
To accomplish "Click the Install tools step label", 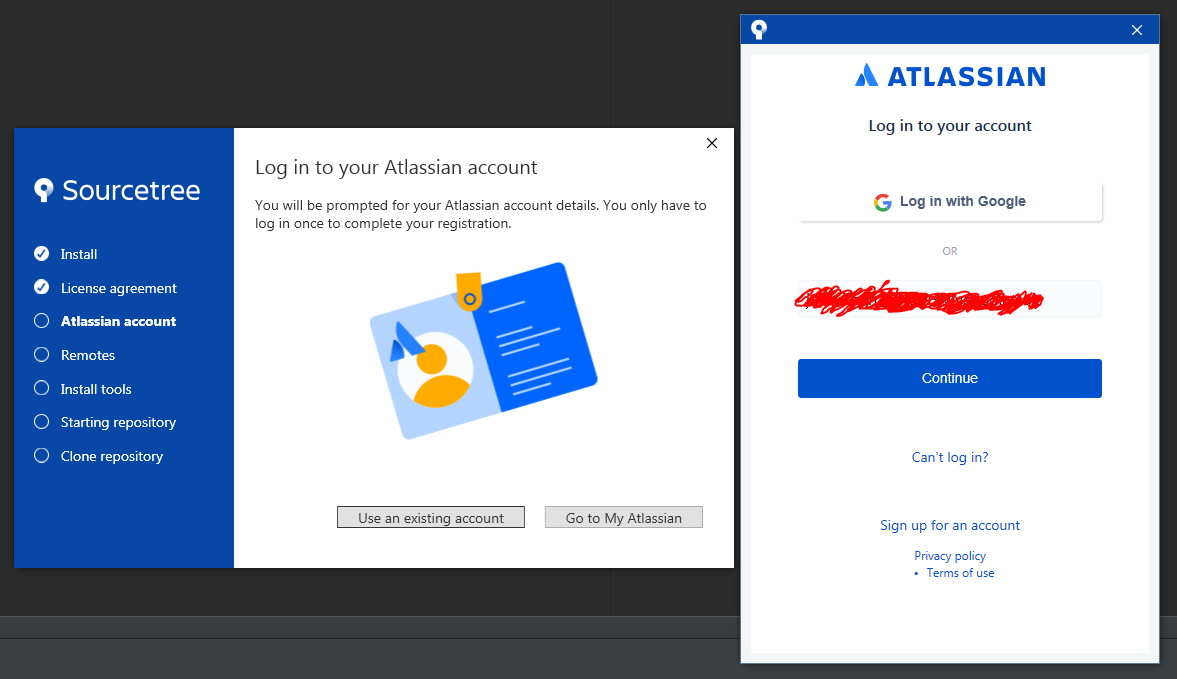I will tap(96, 389).
